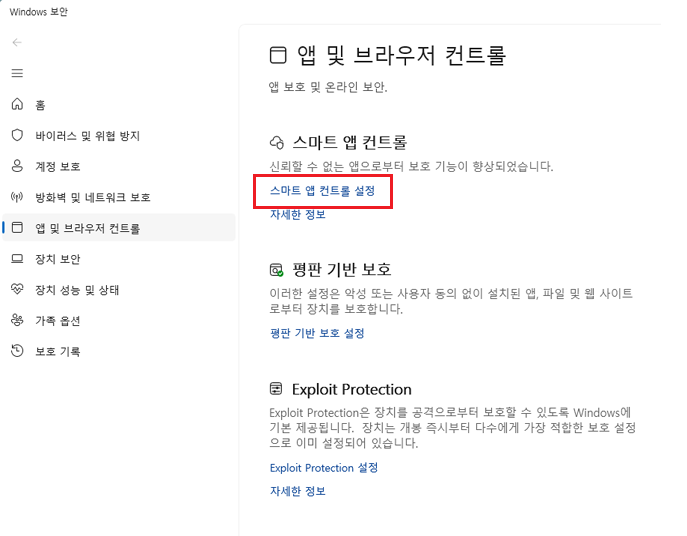Viewport: 687px width, 536px height.
Task: Open 장치 성능 및 상태 section
Action: coord(77,290)
